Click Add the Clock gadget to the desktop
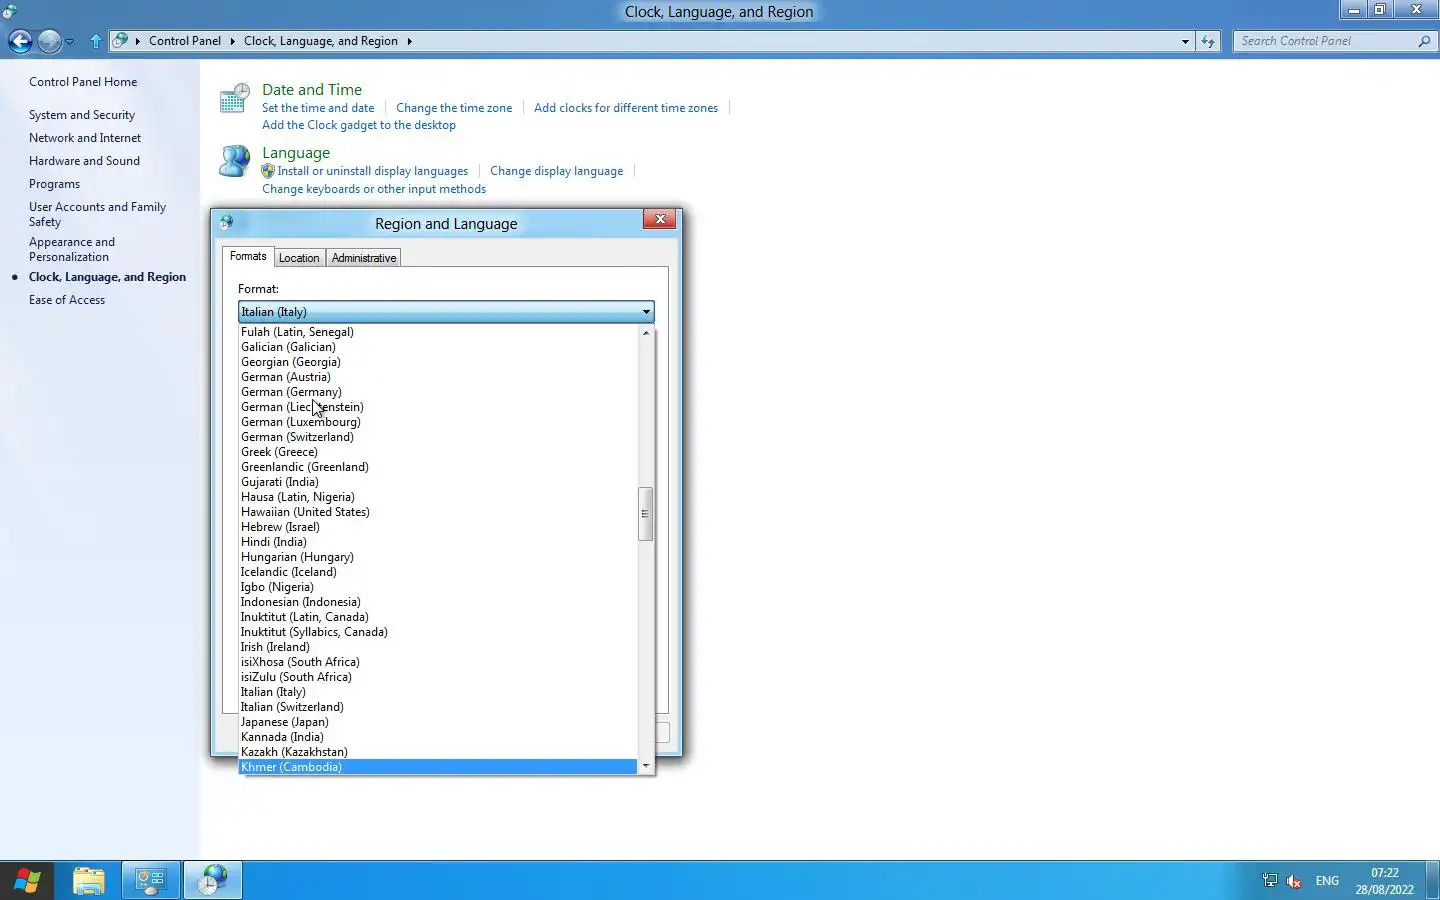This screenshot has height=900, width=1440. [x=359, y=125]
